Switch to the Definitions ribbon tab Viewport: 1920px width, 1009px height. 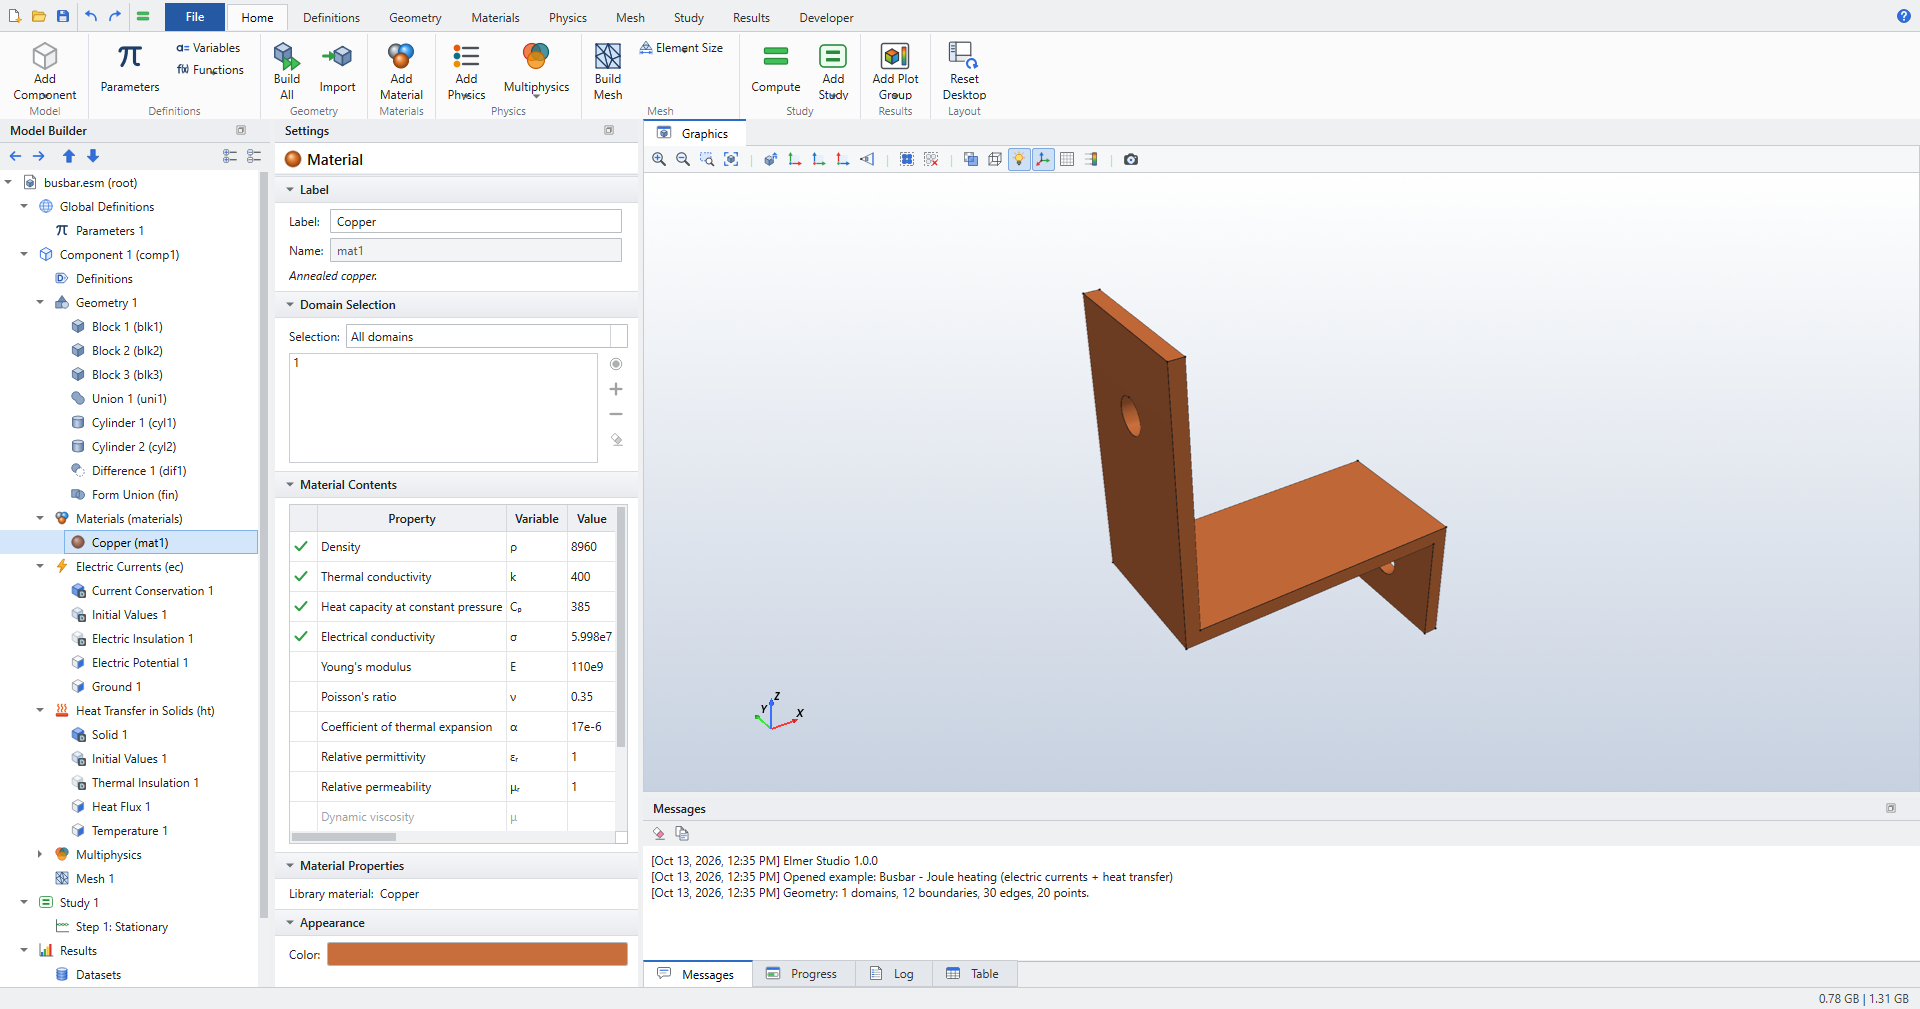pyautogui.click(x=331, y=18)
